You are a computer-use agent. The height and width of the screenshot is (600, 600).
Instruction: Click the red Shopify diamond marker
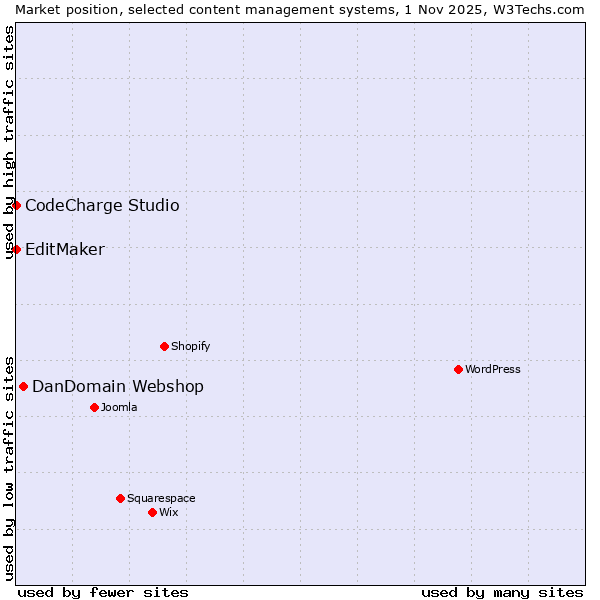click(x=164, y=346)
